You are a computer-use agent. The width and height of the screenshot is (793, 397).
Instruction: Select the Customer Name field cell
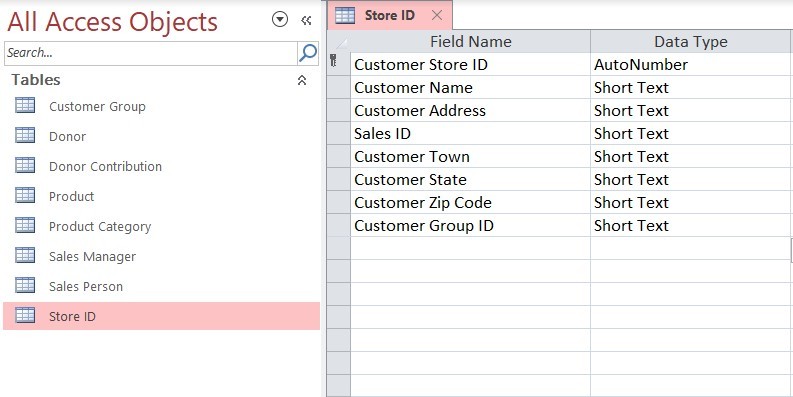[x=470, y=87]
